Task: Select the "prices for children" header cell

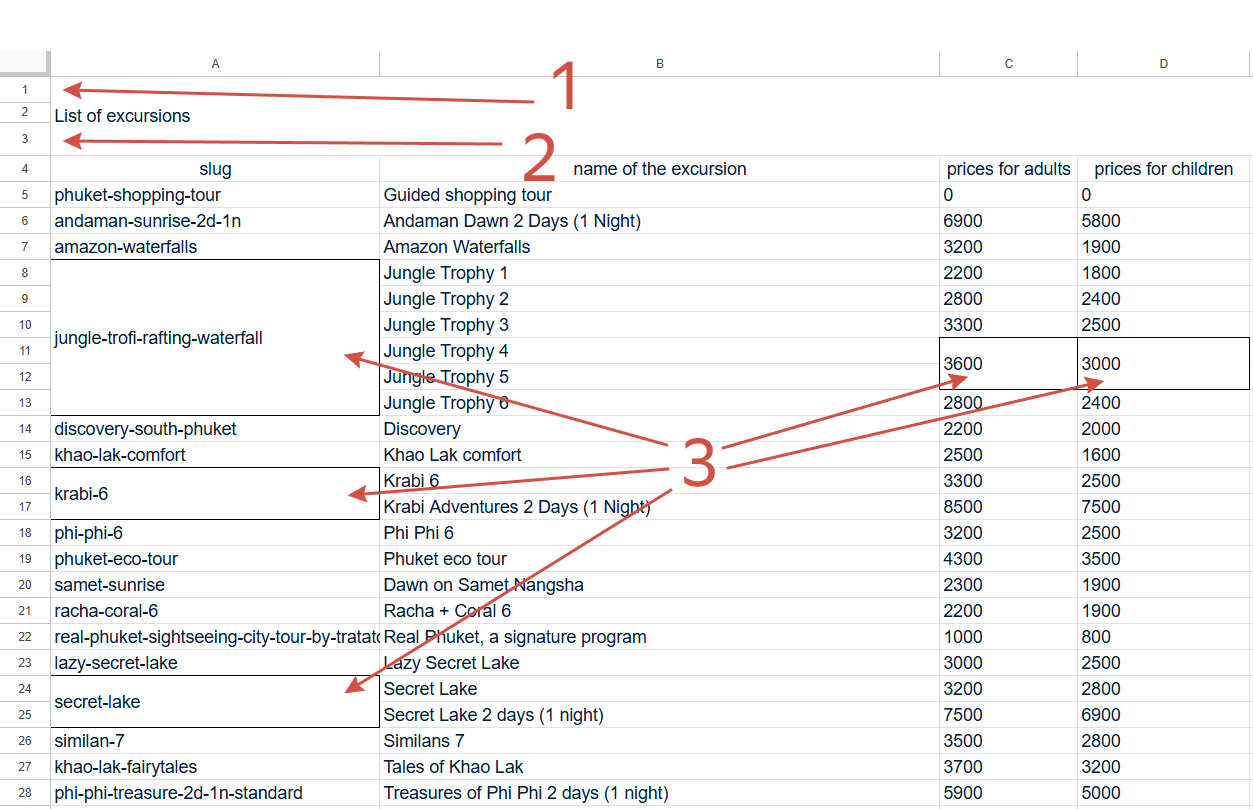Action: [1164, 169]
